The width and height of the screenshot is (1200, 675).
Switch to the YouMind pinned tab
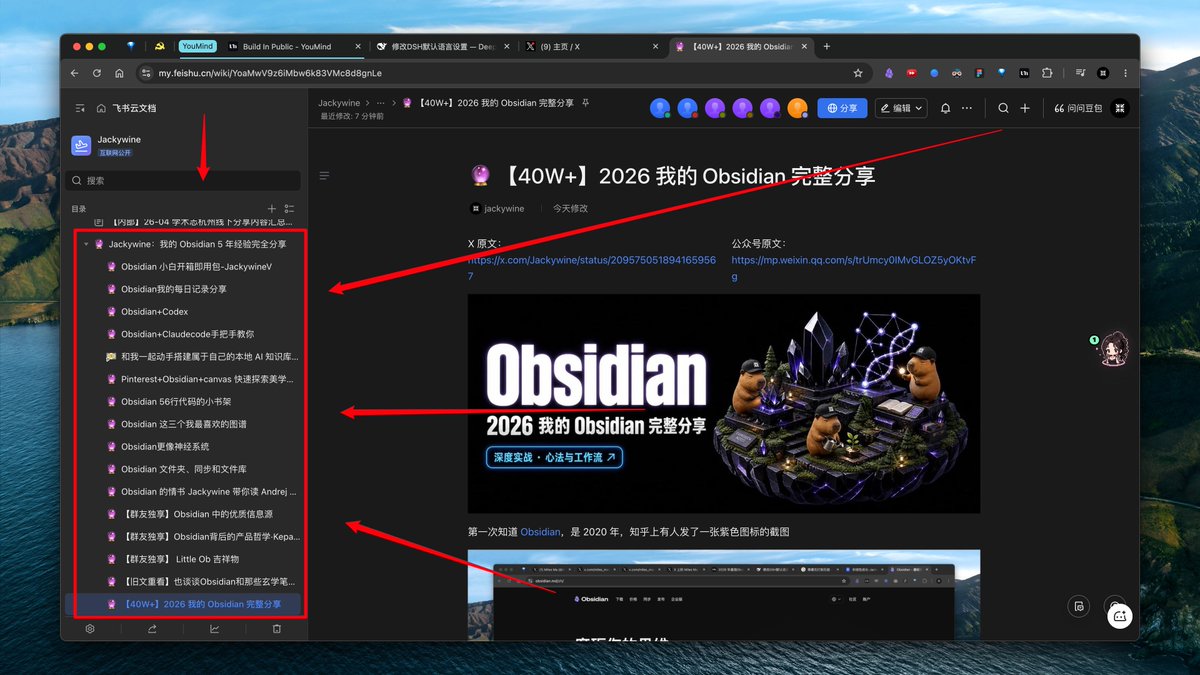coord(197,46)
